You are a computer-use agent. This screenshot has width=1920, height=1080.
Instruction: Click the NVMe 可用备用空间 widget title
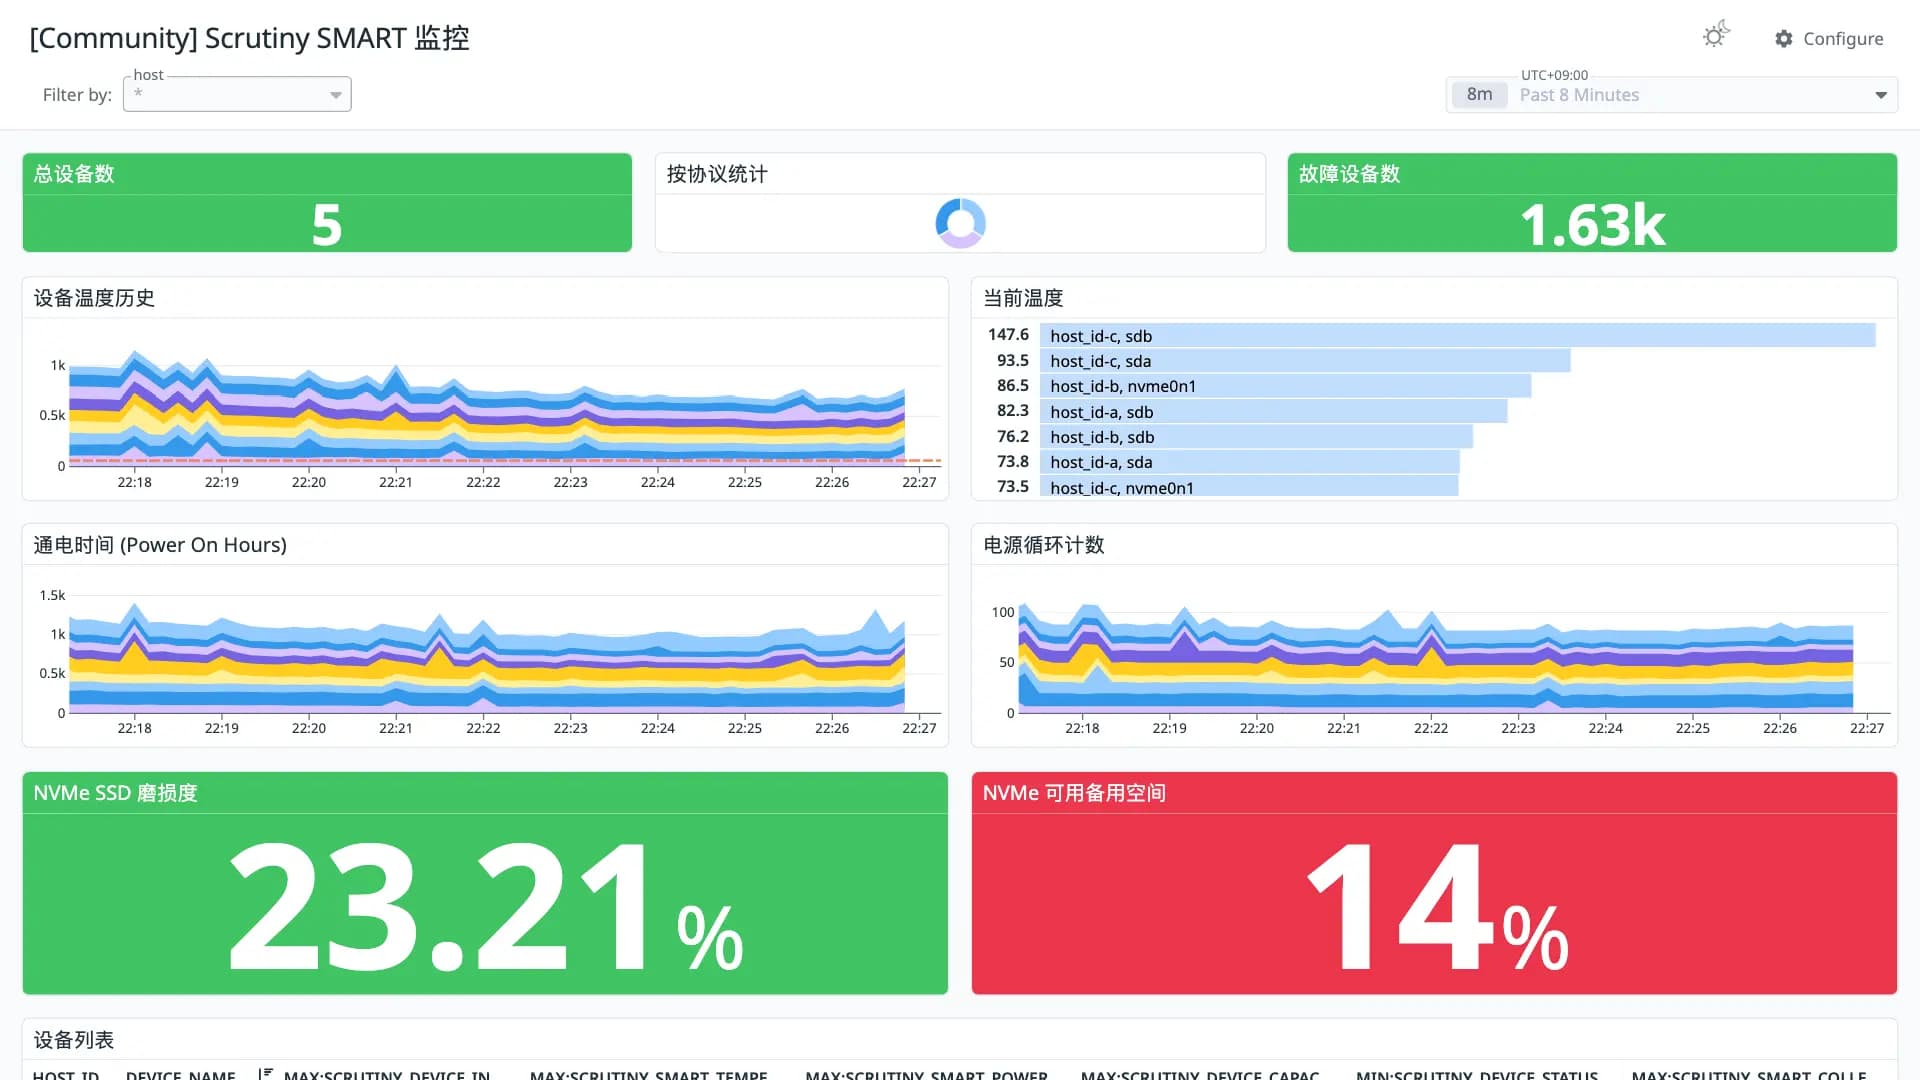[1074, 793]
